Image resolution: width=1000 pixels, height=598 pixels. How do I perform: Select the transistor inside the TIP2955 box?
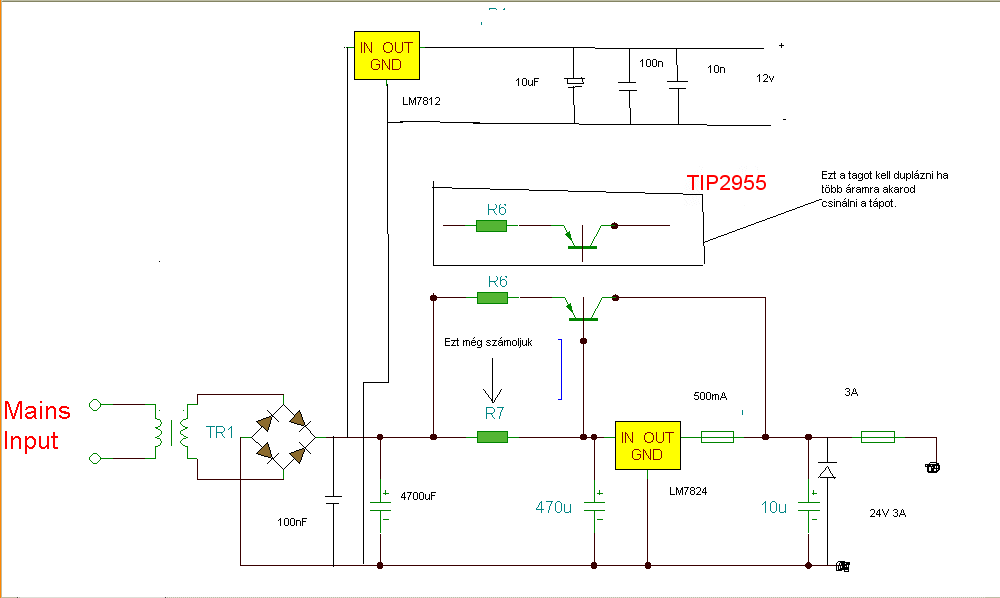(582, 238)
